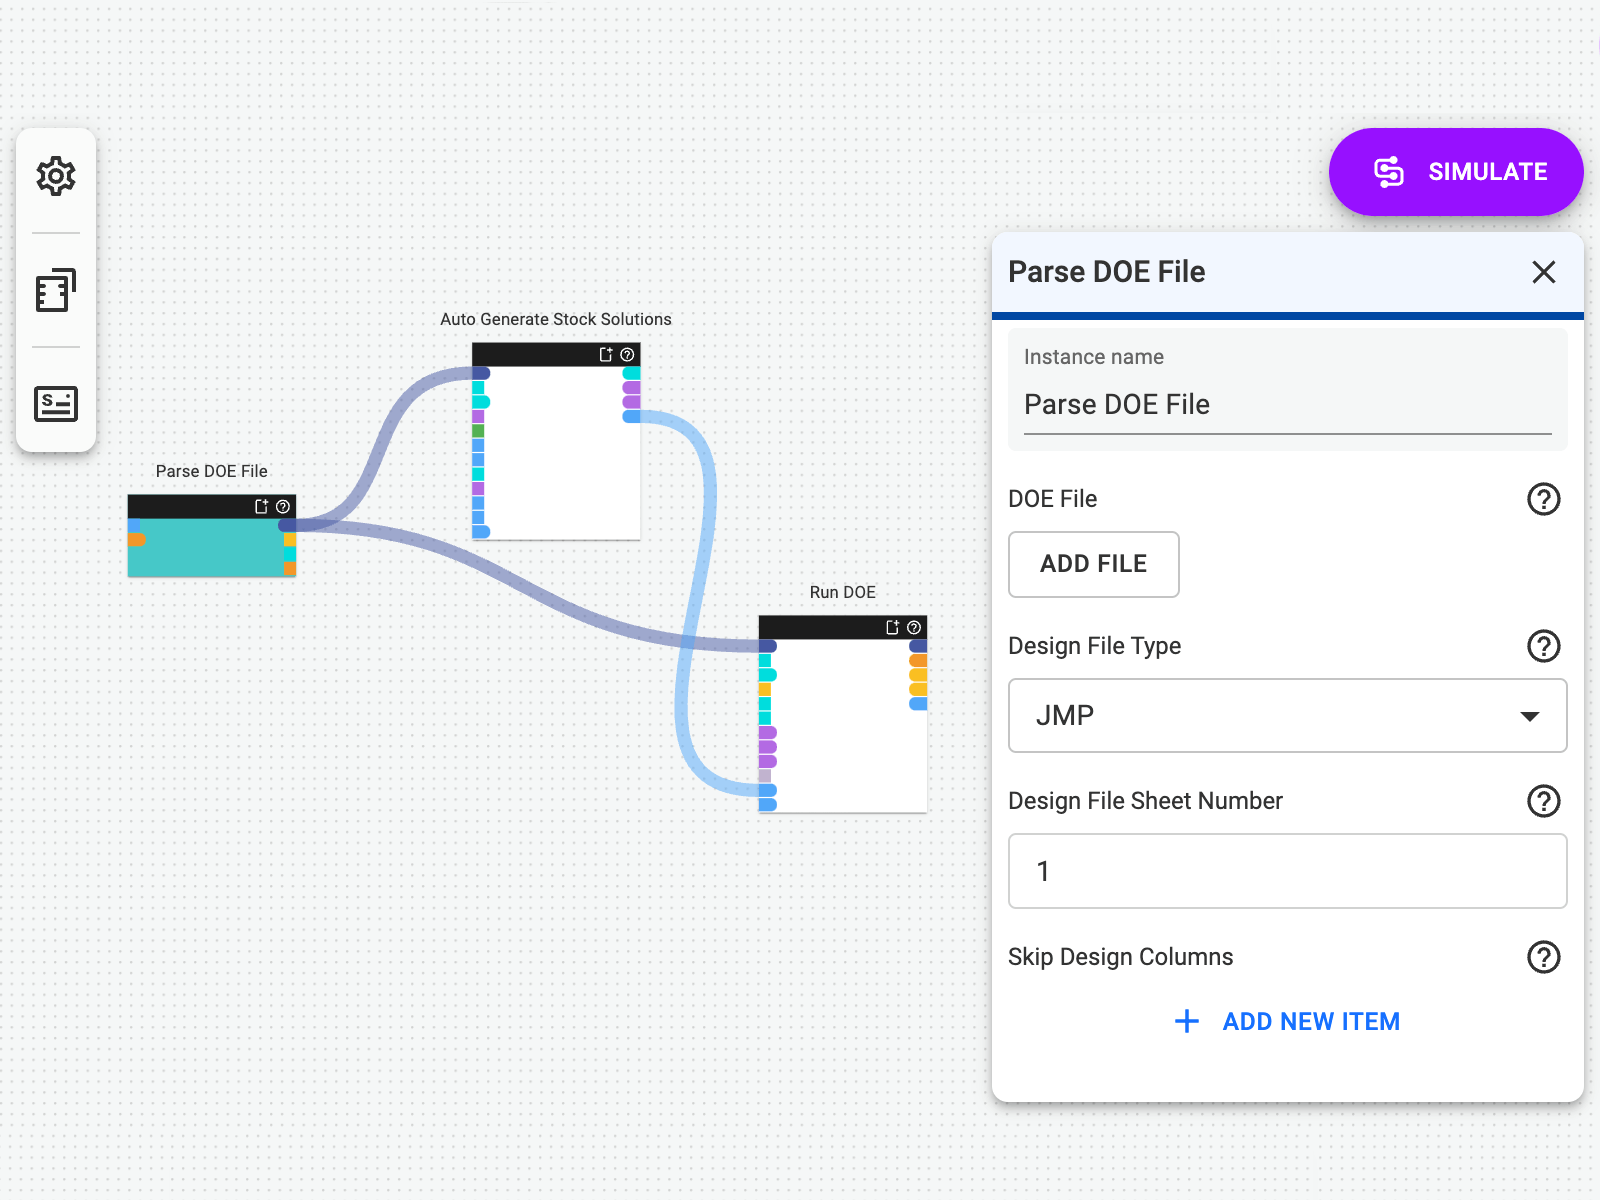Show help for Design File Type

tap(1543, 646)
